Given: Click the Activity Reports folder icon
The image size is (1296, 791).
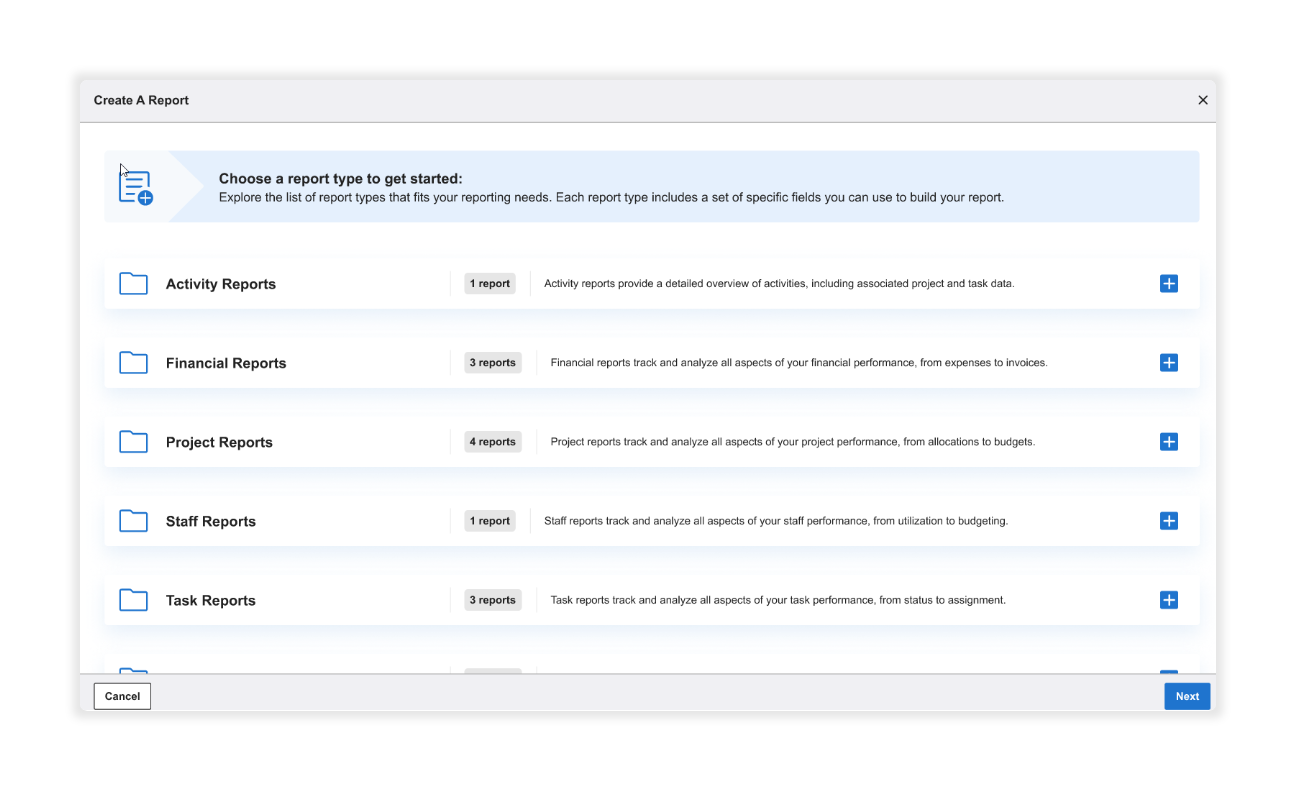Looking at the screenshot, I should point(133,284).
